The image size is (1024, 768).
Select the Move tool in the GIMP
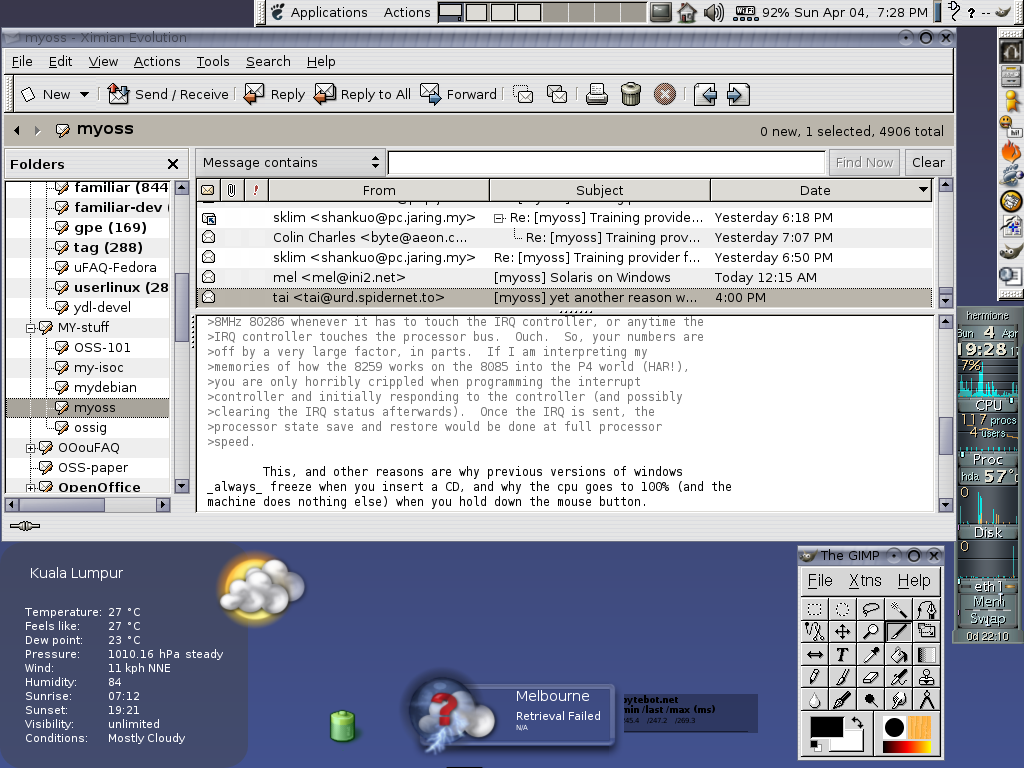(842, 632)
